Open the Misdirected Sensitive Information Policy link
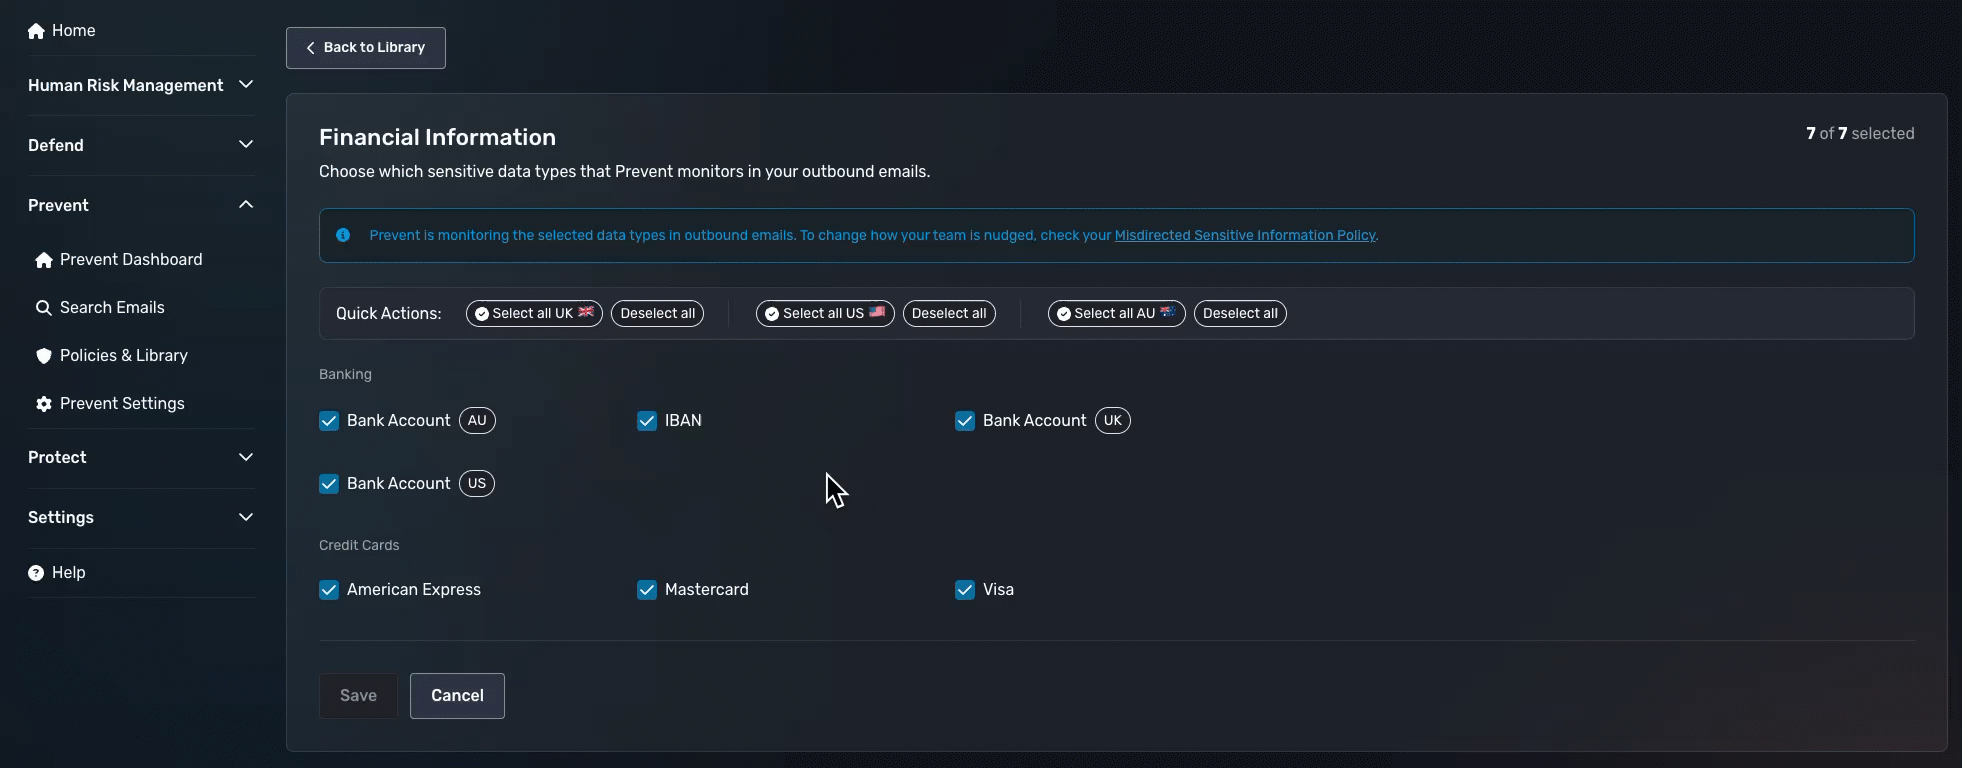The image size is (1962, 768). (1245, 236)
